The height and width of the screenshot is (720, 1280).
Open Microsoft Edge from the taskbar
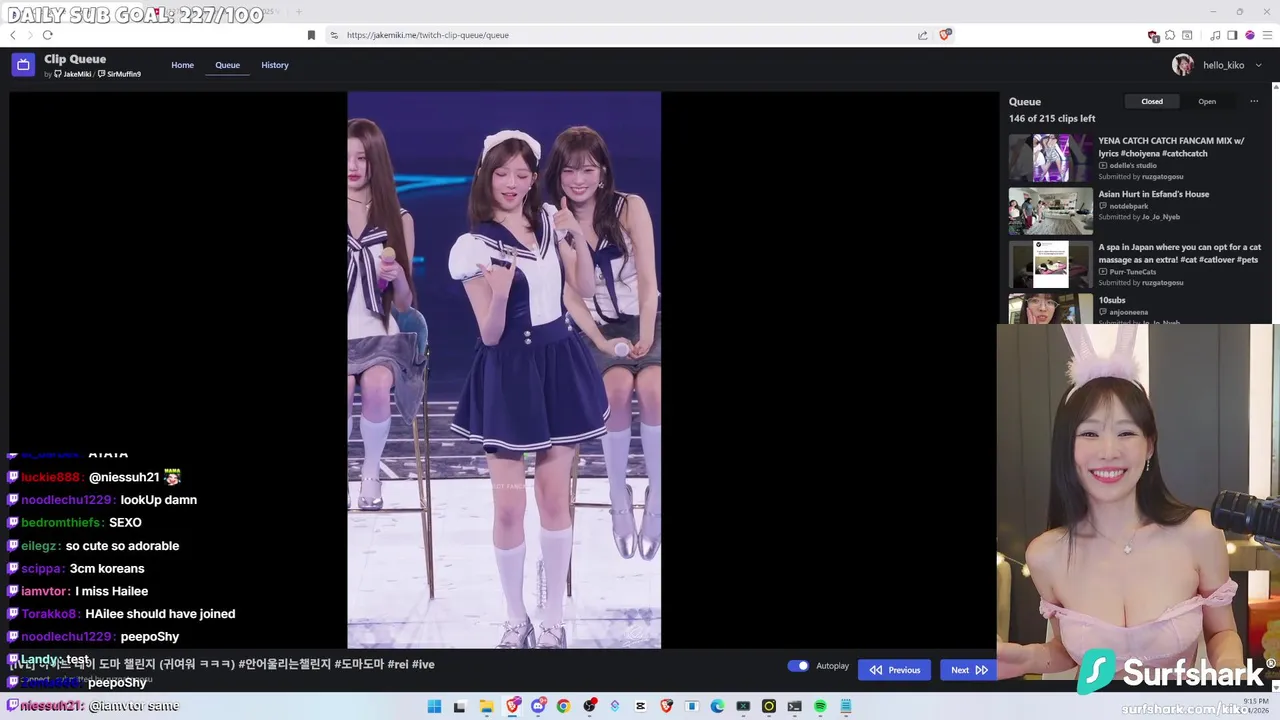point(717,707)
